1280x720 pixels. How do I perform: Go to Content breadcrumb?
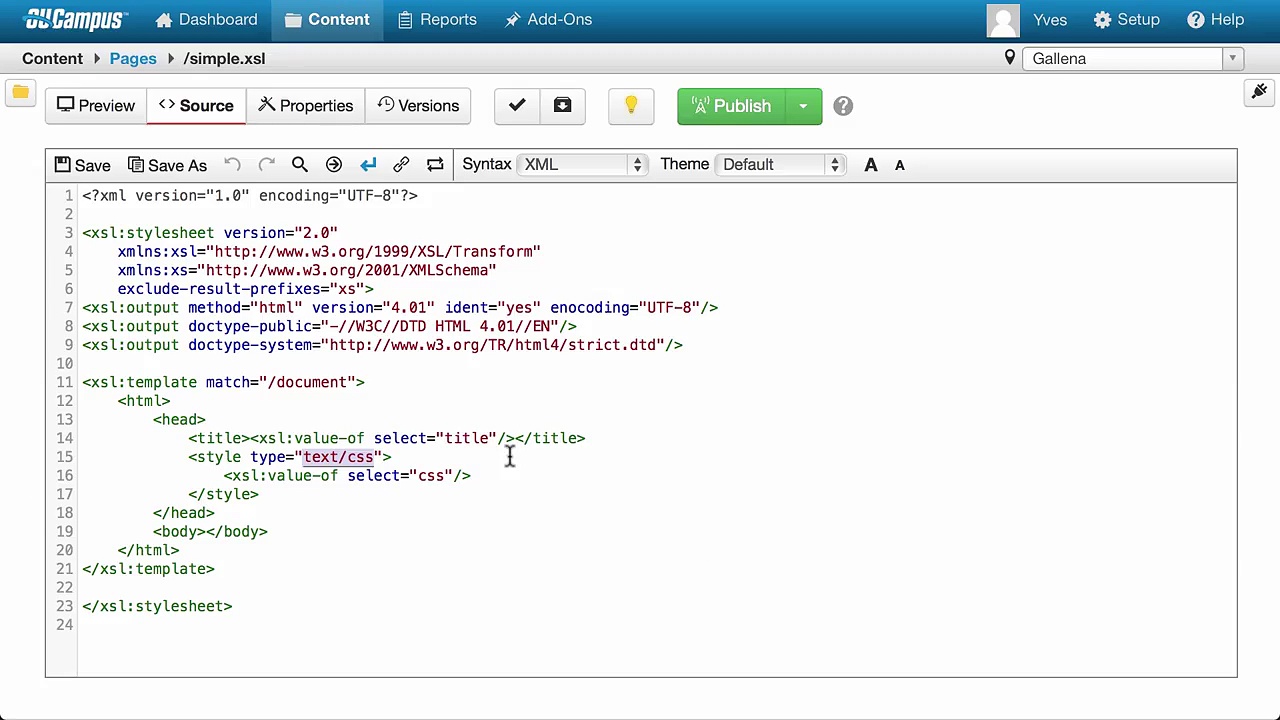click(52, 59)
